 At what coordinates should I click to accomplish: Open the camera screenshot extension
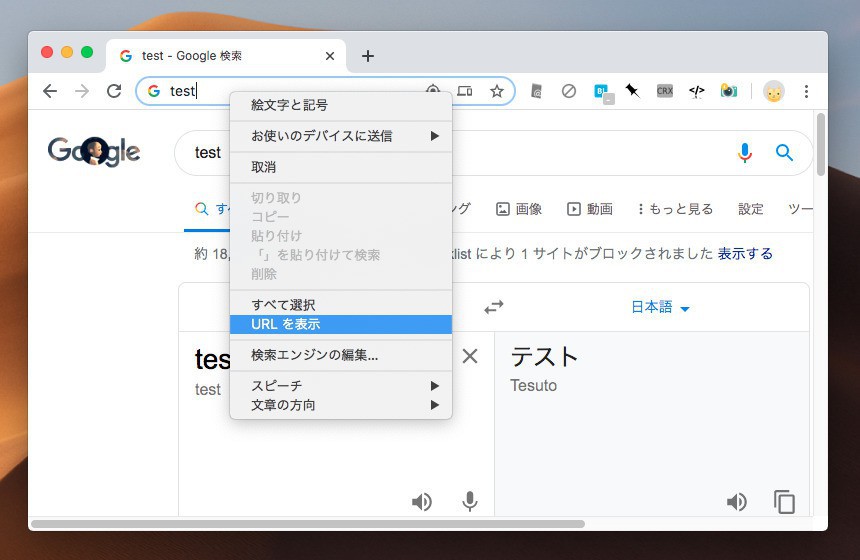[729, 91]
